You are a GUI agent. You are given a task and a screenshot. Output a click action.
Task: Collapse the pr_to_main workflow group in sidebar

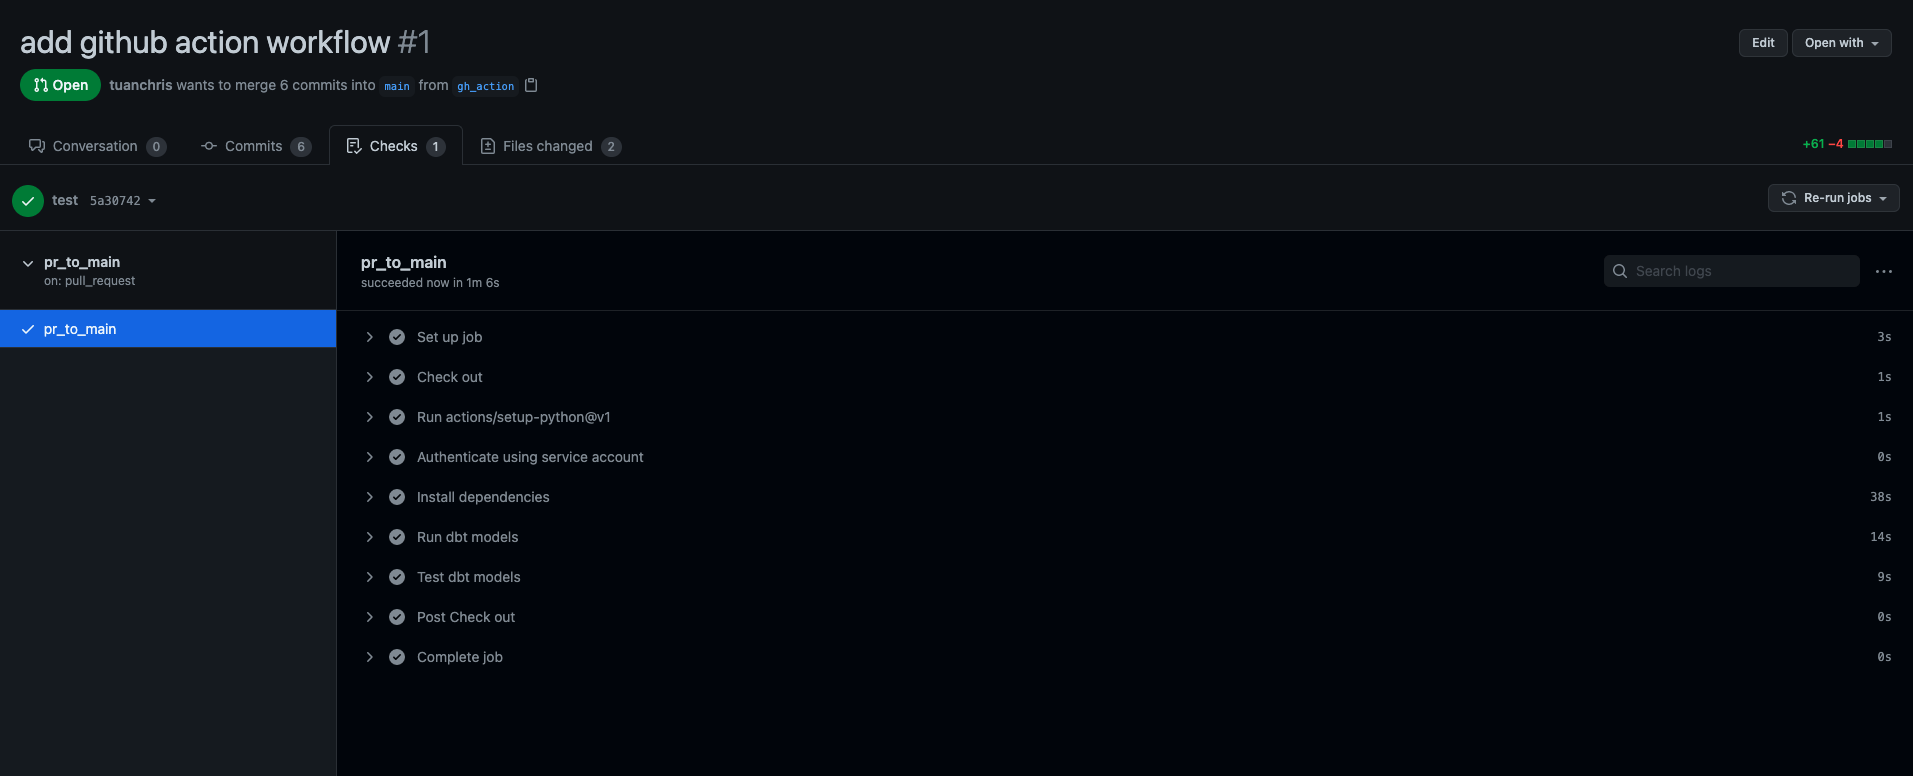tap(28, 263)
